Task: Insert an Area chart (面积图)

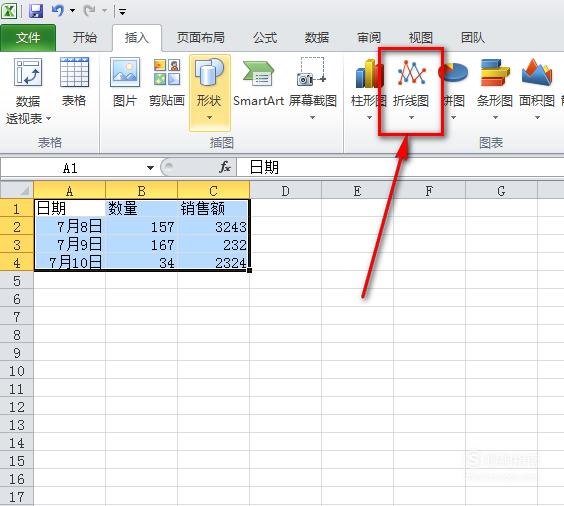Action: [537, 88]
